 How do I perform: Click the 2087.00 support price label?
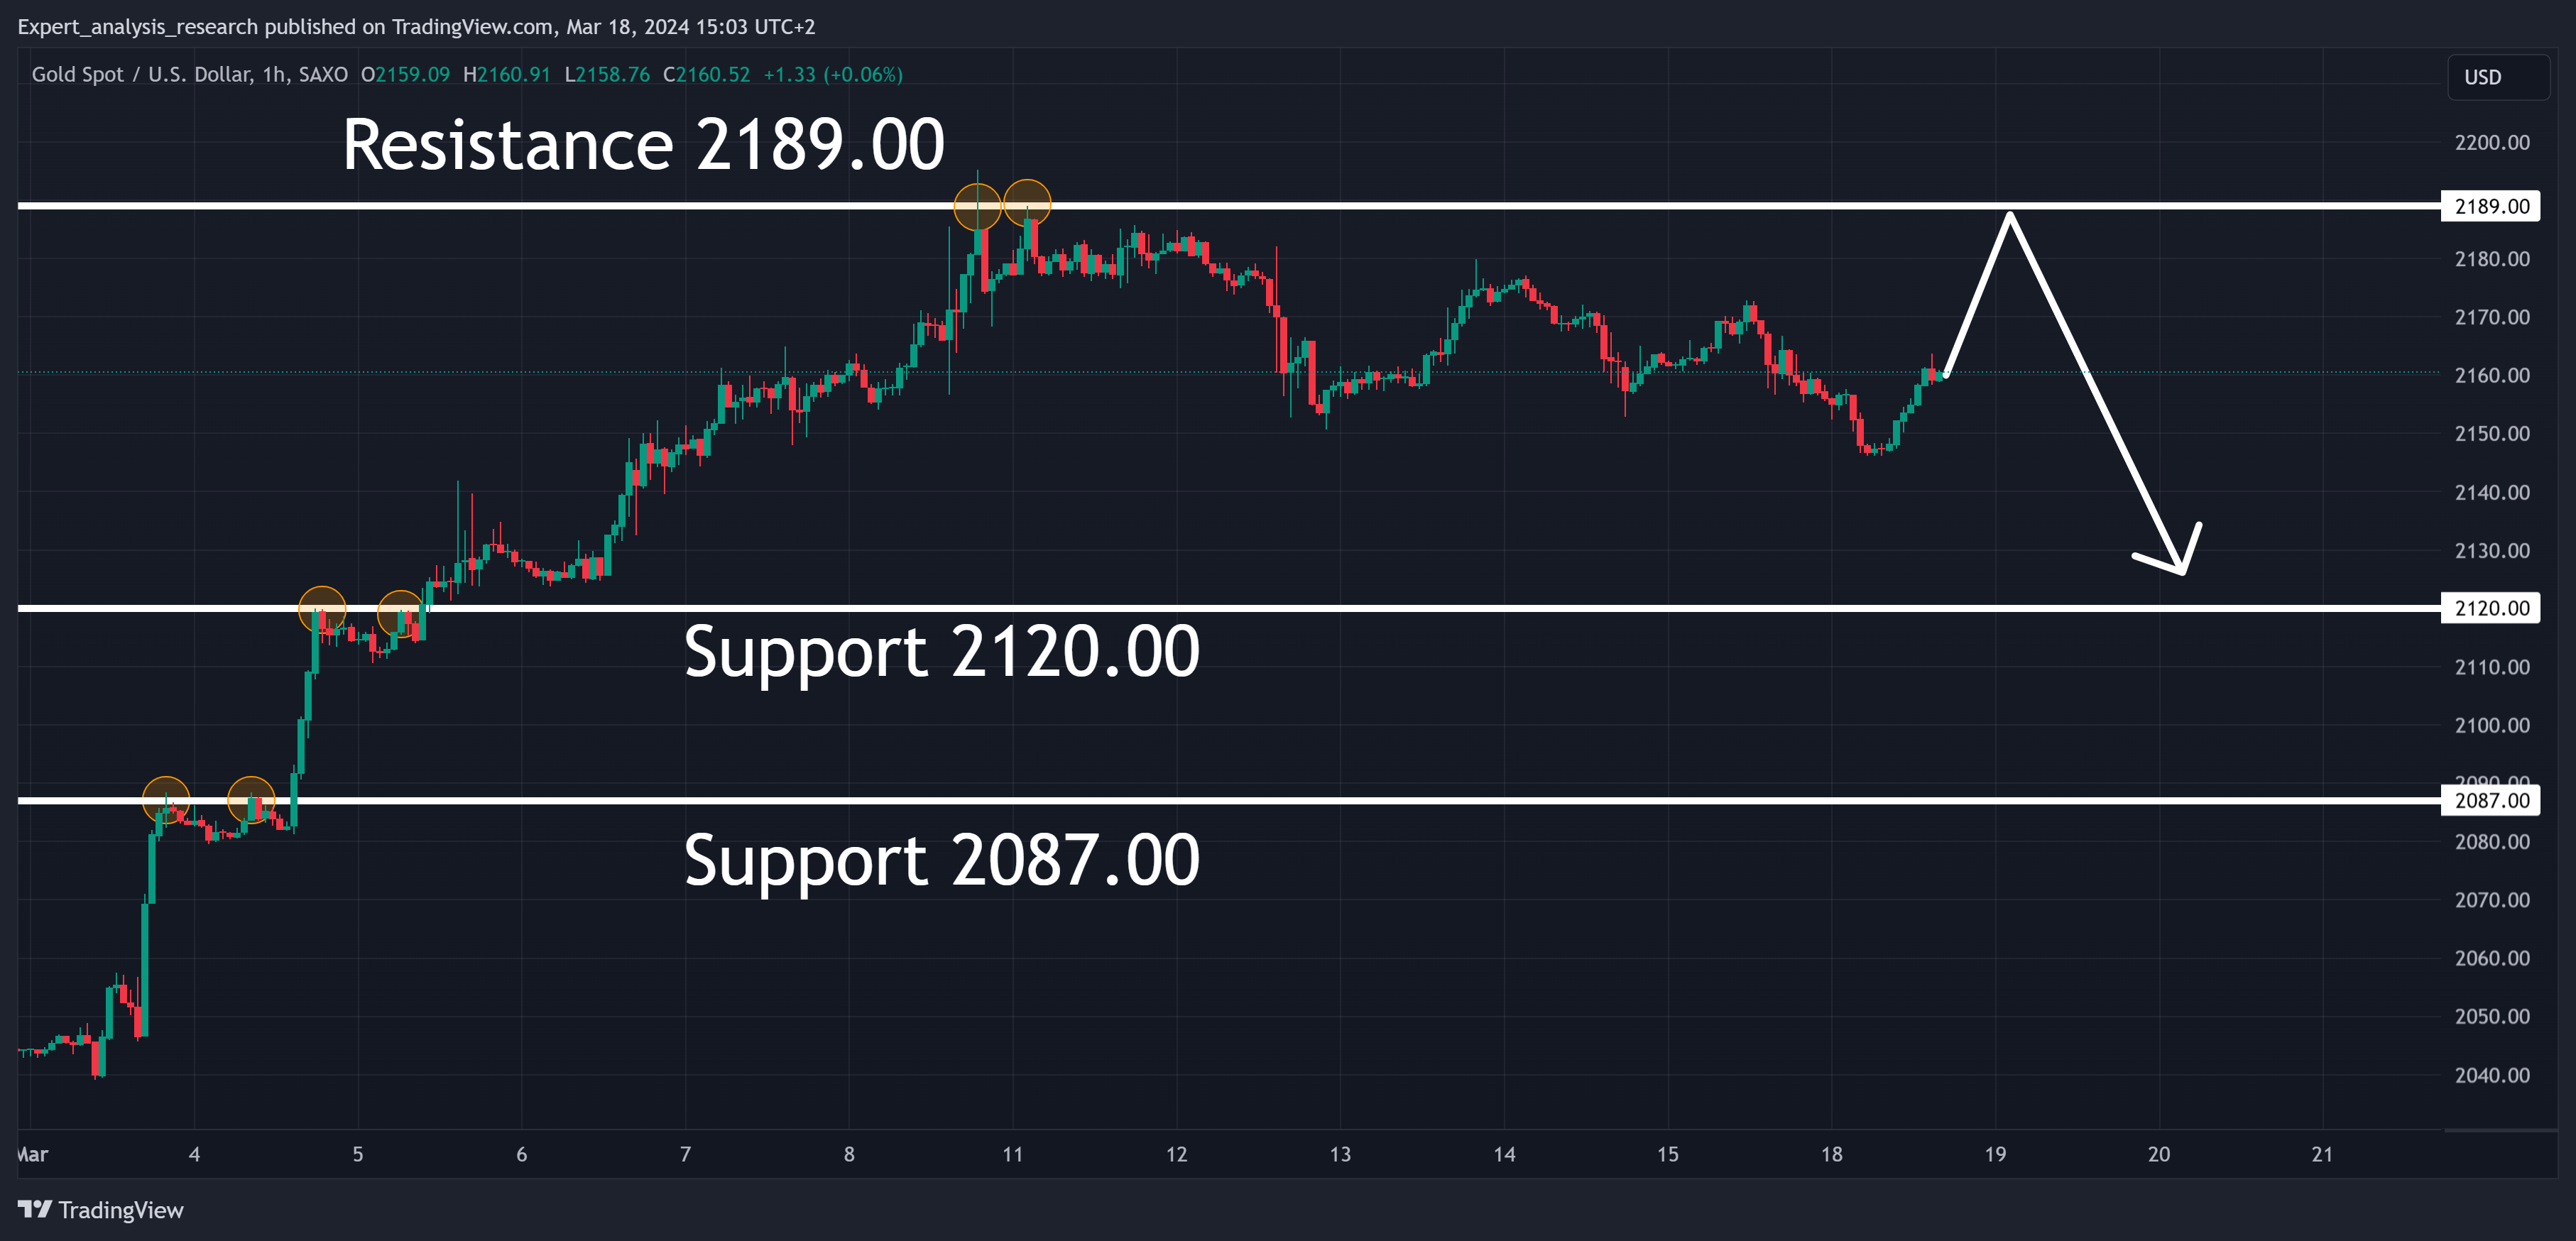2491,800
